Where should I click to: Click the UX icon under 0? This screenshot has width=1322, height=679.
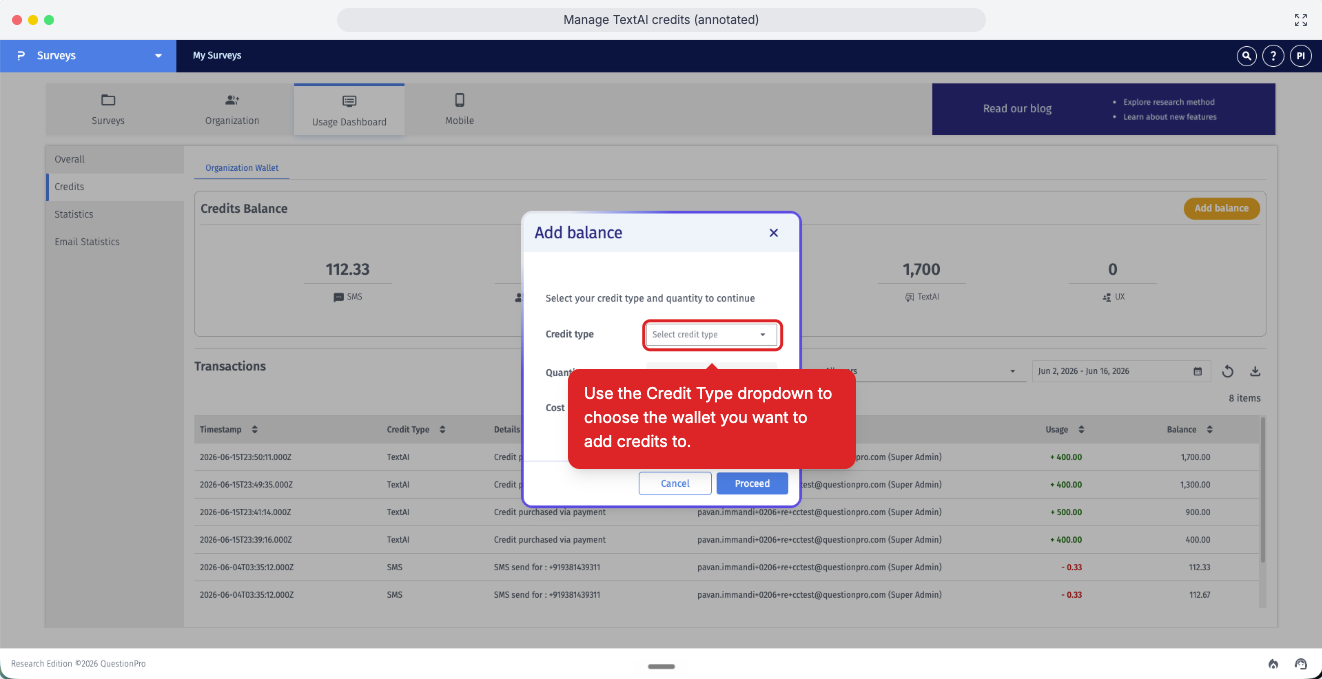click(1106, 297)
